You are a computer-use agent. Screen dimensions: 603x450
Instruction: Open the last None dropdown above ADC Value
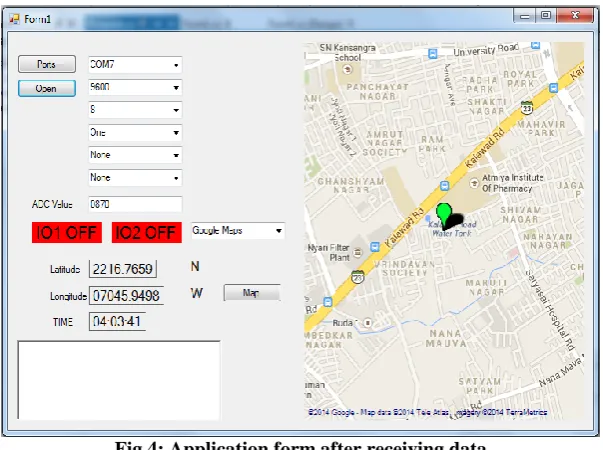pos(135,178)
